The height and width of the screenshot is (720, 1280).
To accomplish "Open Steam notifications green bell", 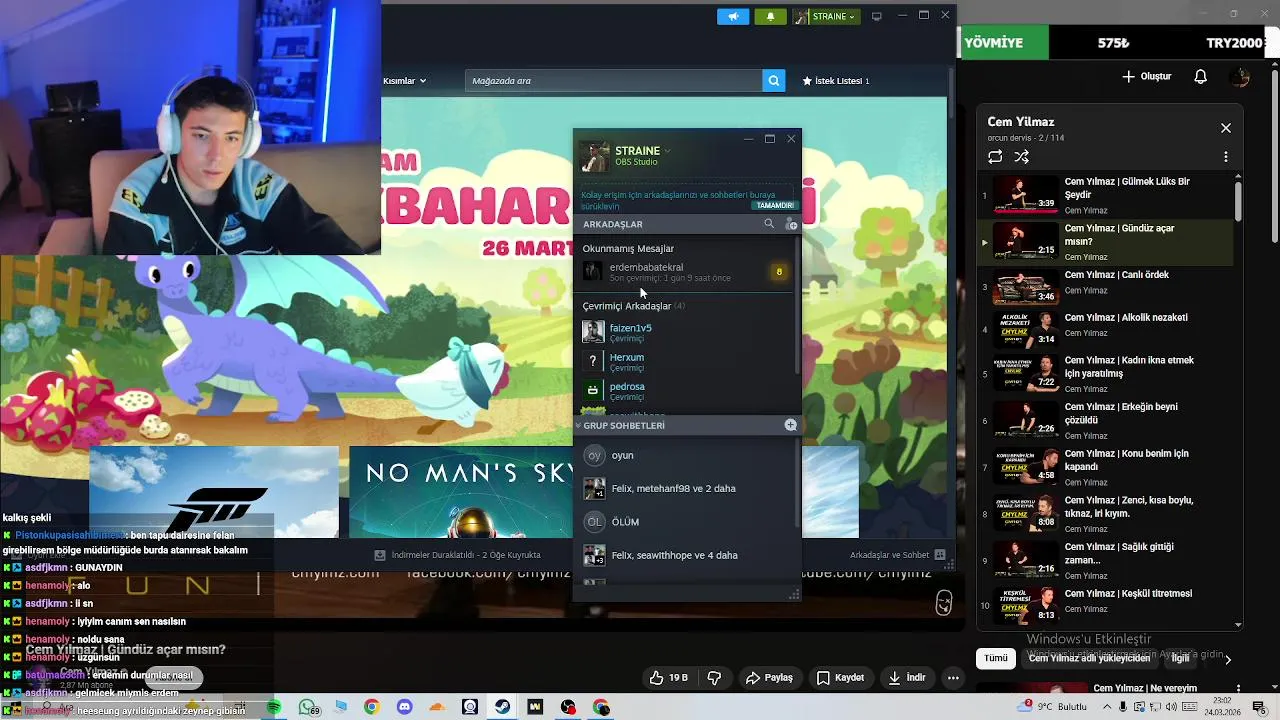I will coord(770,16).
